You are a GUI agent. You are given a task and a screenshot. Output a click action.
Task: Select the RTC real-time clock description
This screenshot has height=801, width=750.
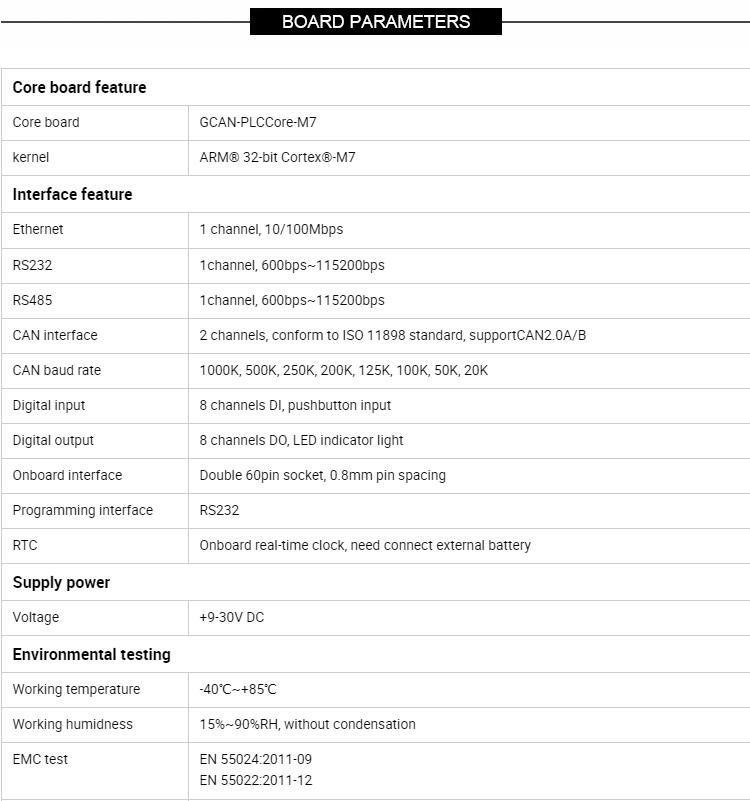pyautogui.click(x=365, y=545)
